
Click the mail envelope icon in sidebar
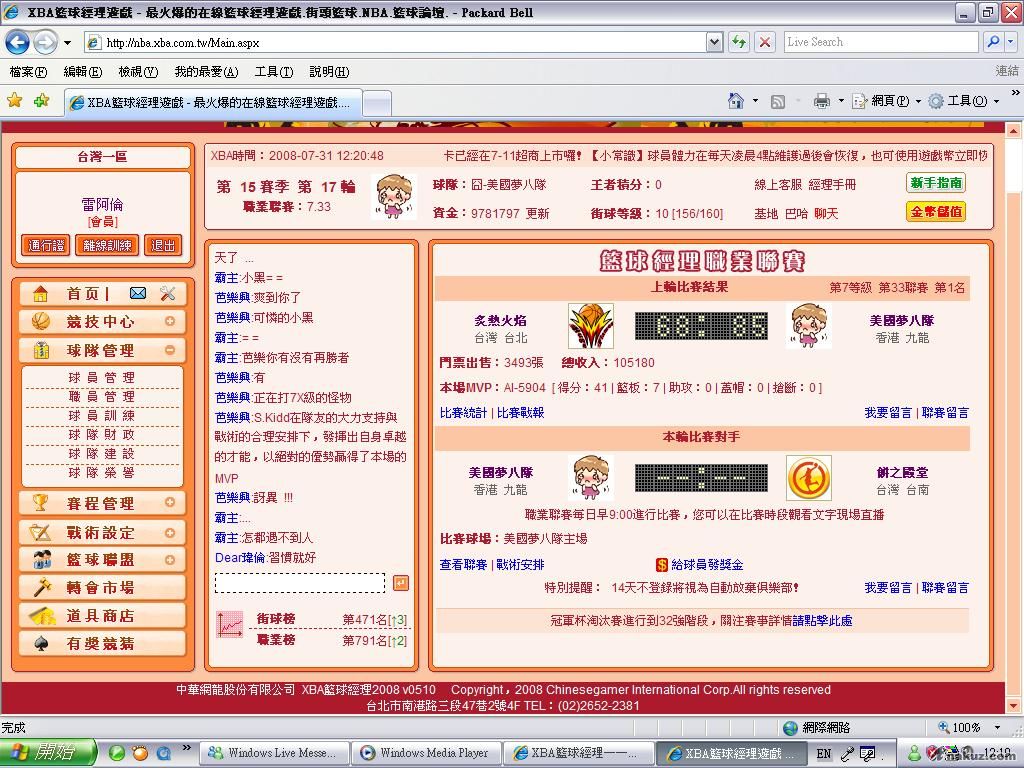138,293
